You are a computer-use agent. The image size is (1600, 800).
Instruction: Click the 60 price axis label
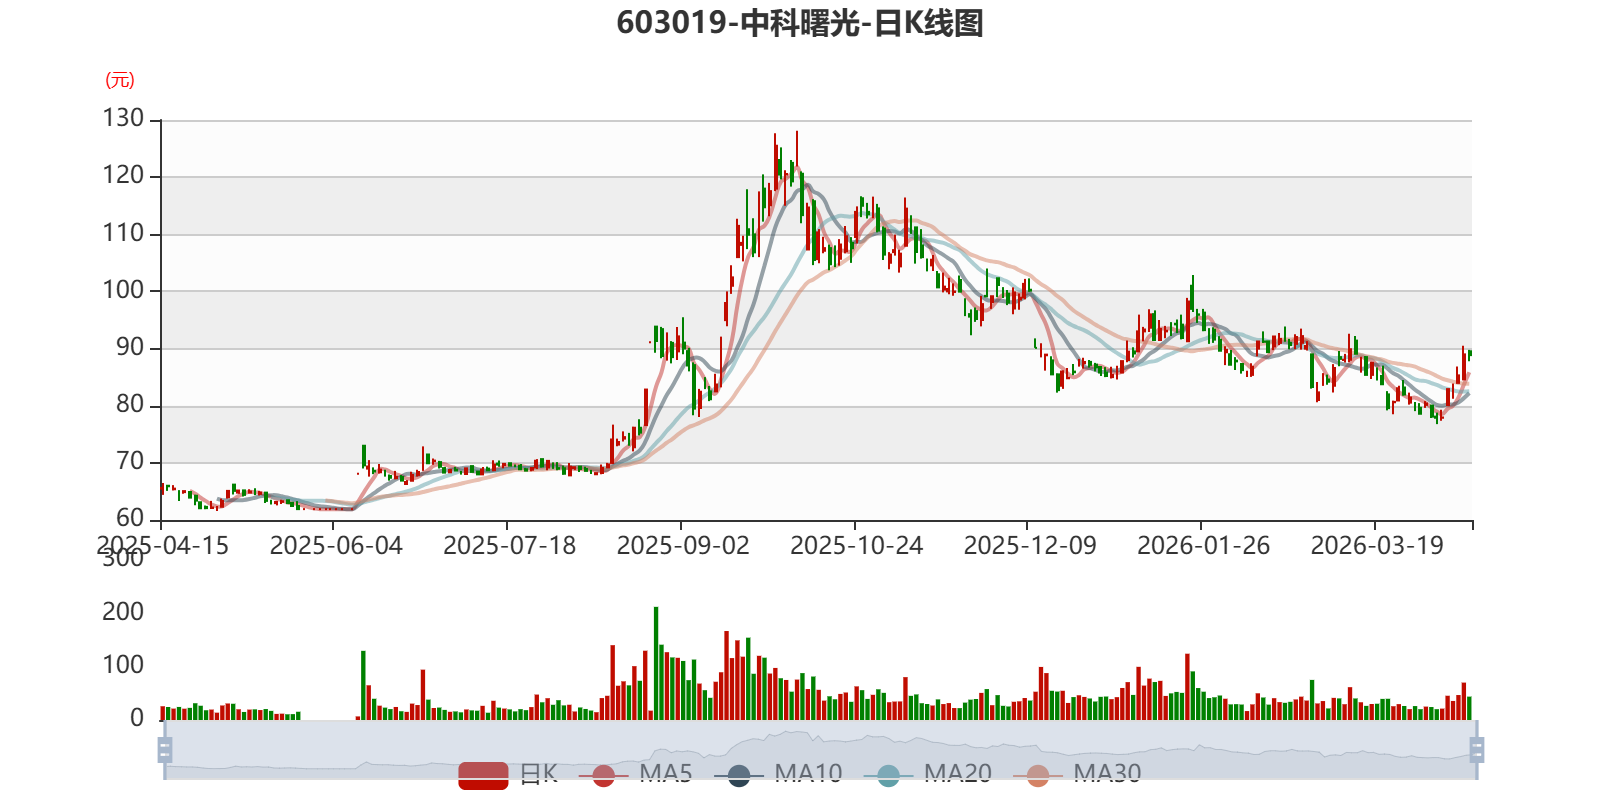tap(130, 518)
